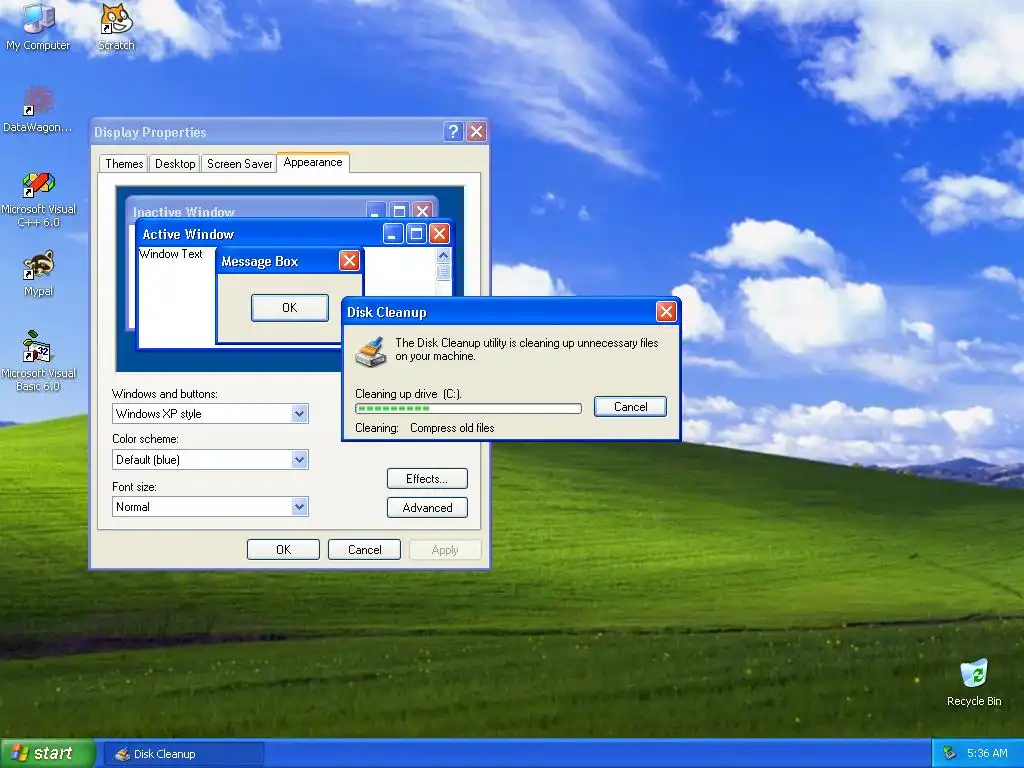The width and height of the screenshot is (1024, 768).
Task: Click preview window scrollbar up arrow
Action: pos(443,255)
